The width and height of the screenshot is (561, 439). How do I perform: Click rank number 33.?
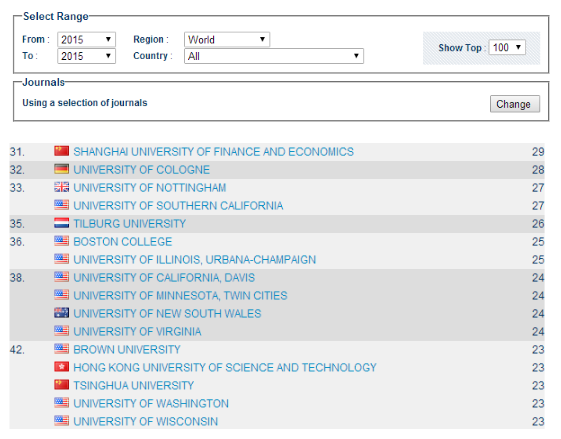17,187
